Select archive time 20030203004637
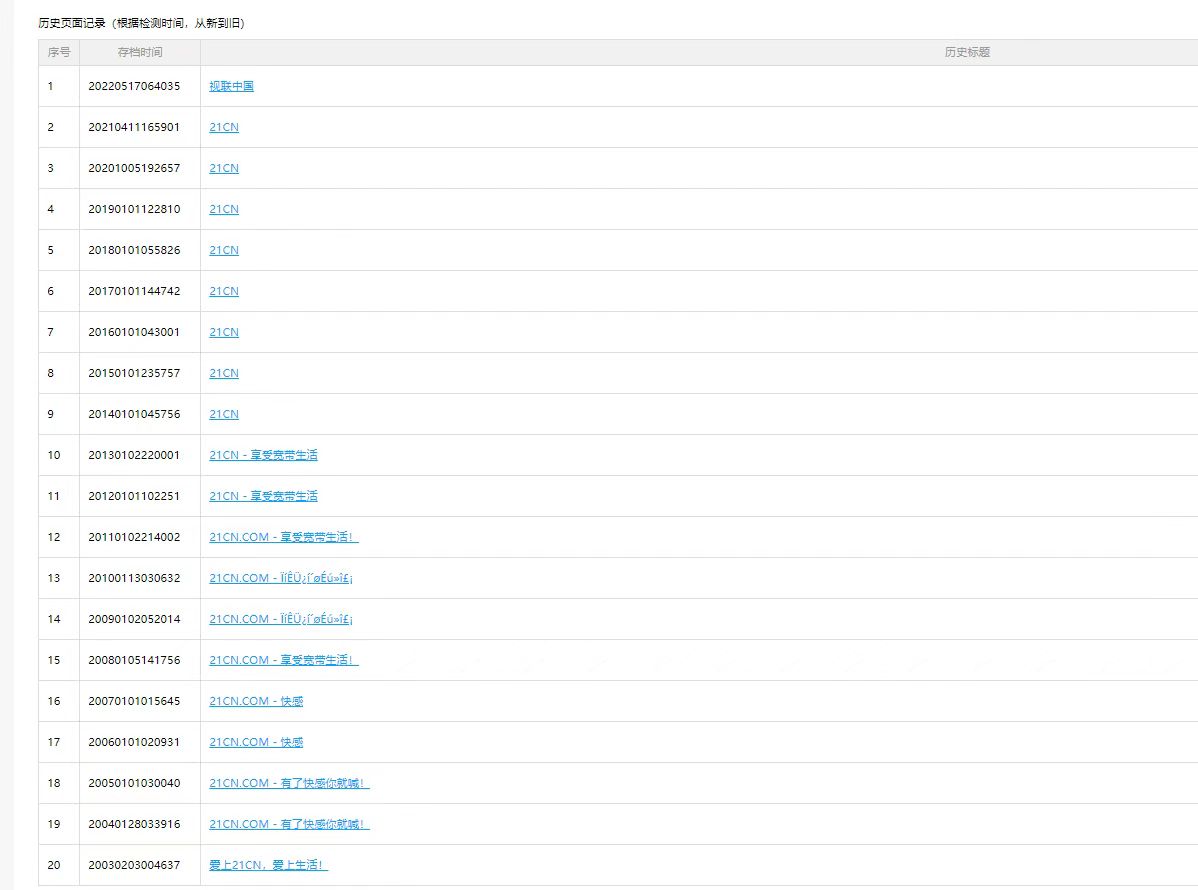 click(x=134, y=865)
